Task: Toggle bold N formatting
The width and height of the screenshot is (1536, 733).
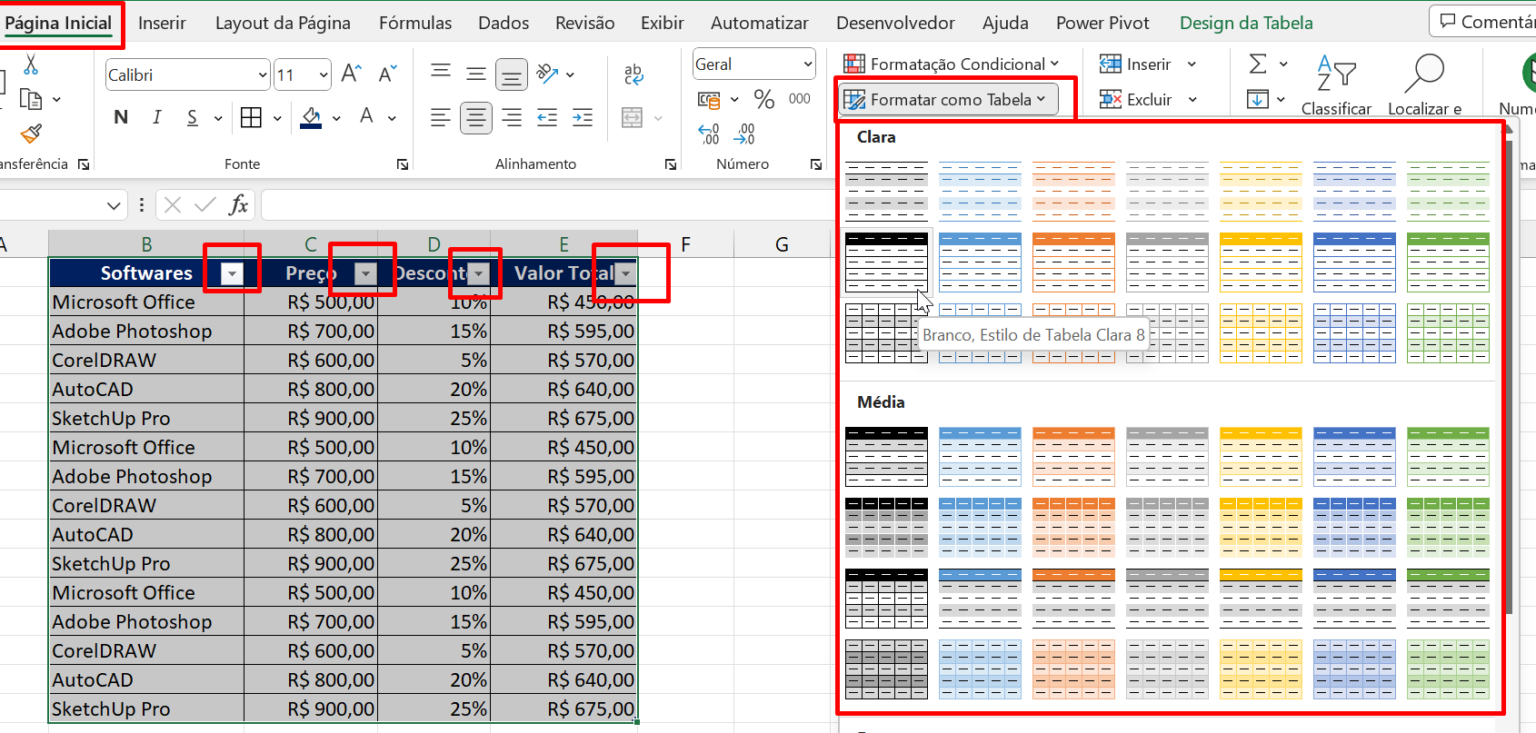Action: 121,118
